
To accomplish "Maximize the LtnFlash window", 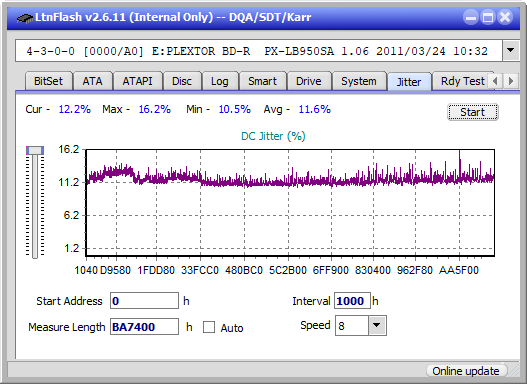I will pos(488,17).
